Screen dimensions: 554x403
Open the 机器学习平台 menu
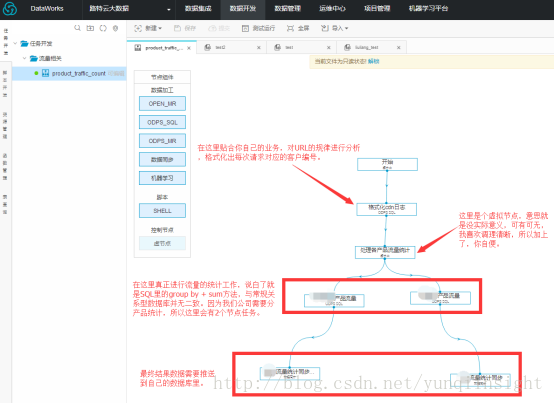(428, 8)
